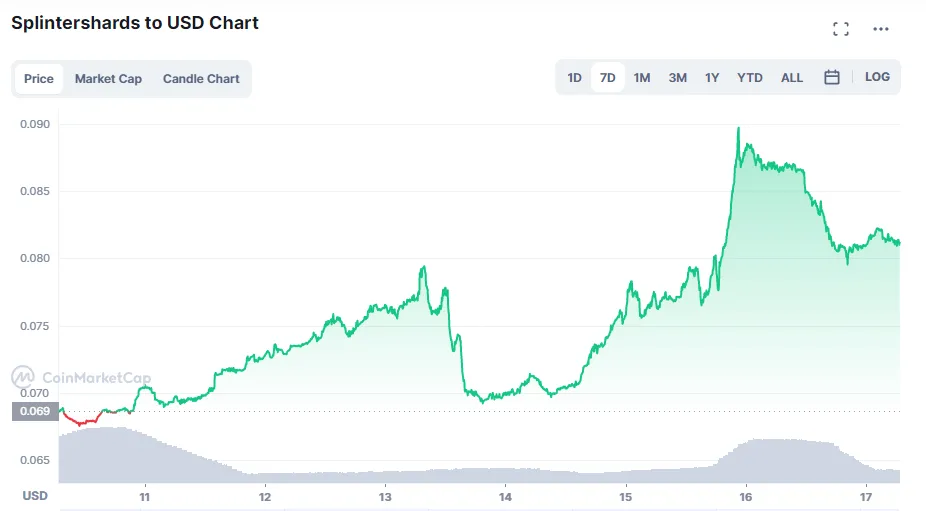
Task: Click the 0.065 y-axis label
Action: (x=35, y=460)
